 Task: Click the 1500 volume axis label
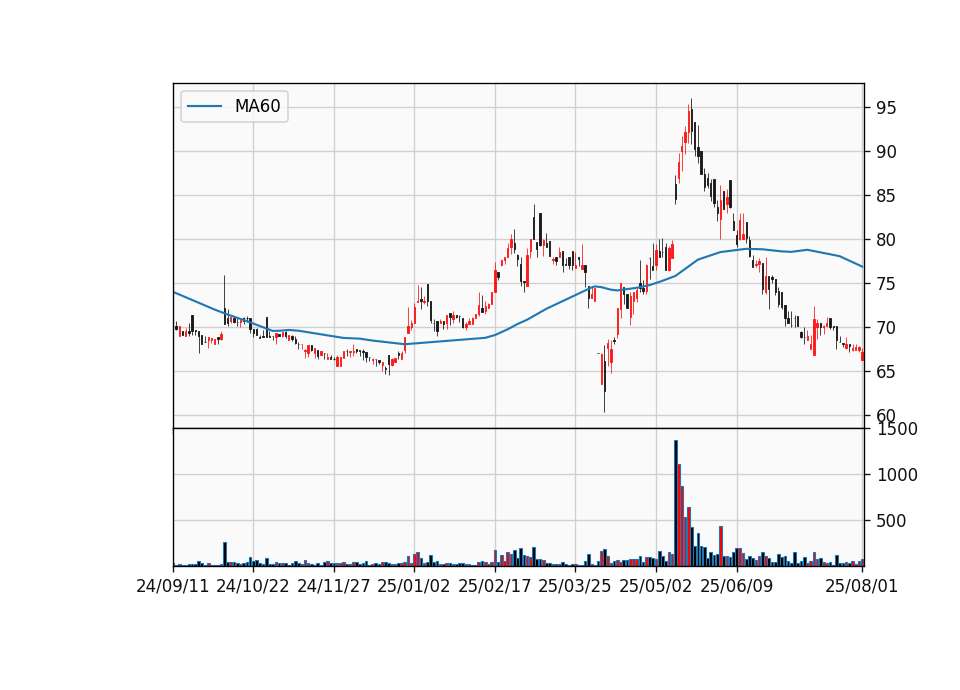897,429
